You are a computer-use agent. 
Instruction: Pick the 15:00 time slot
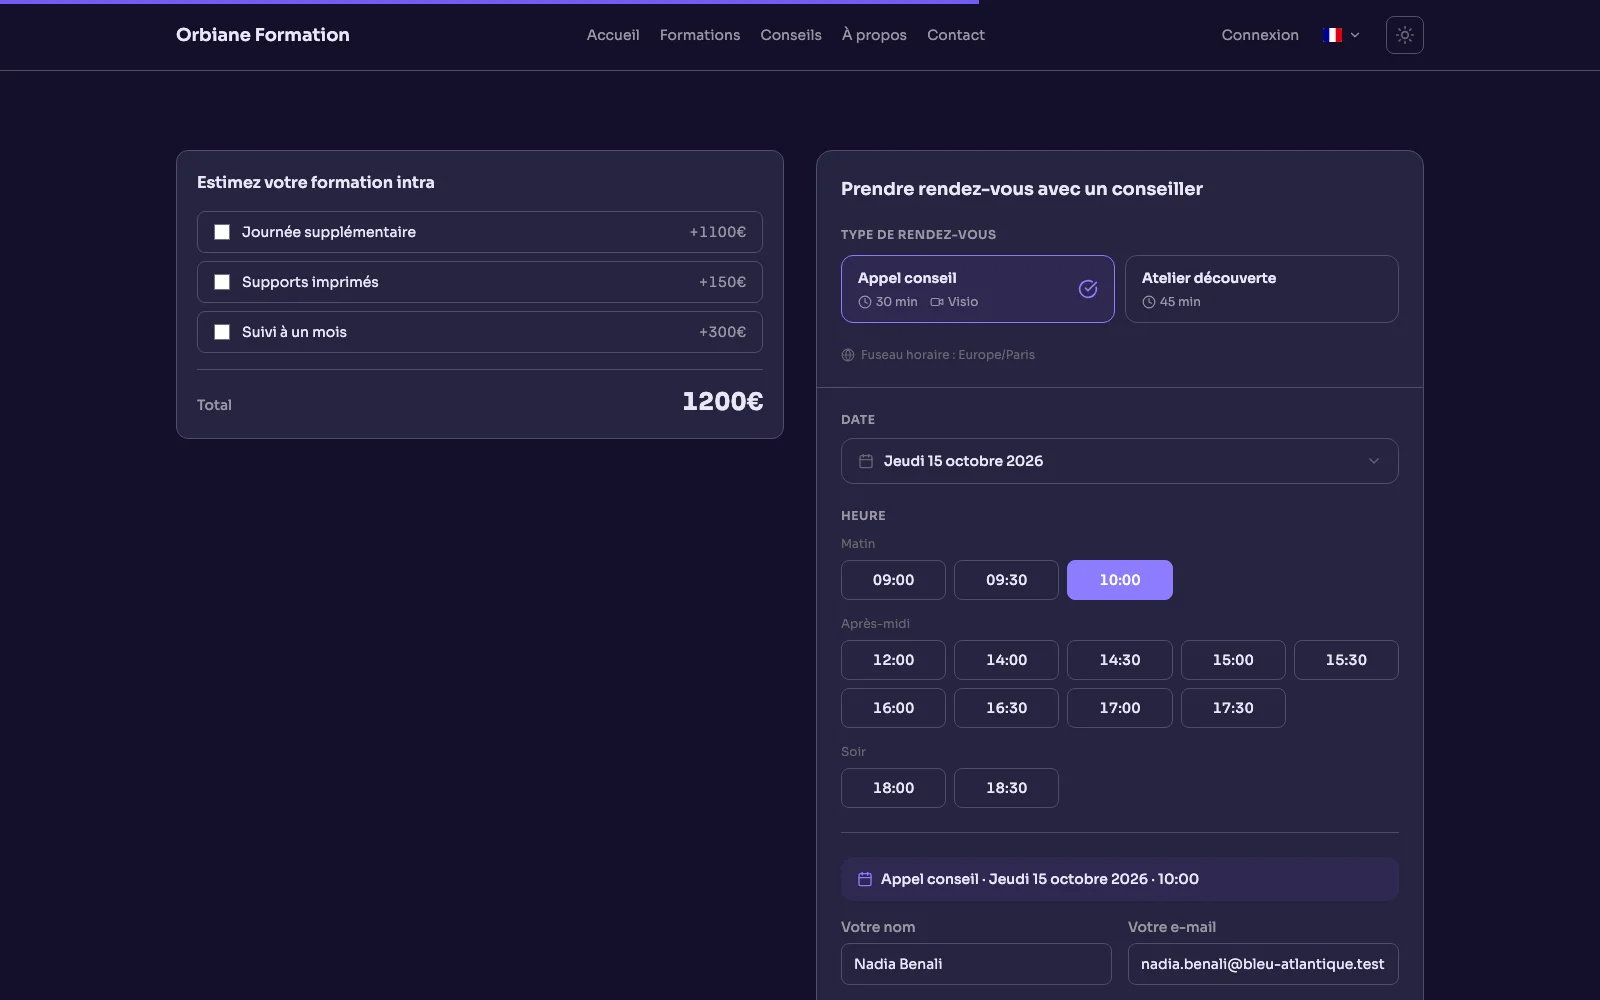(1233, 660)
